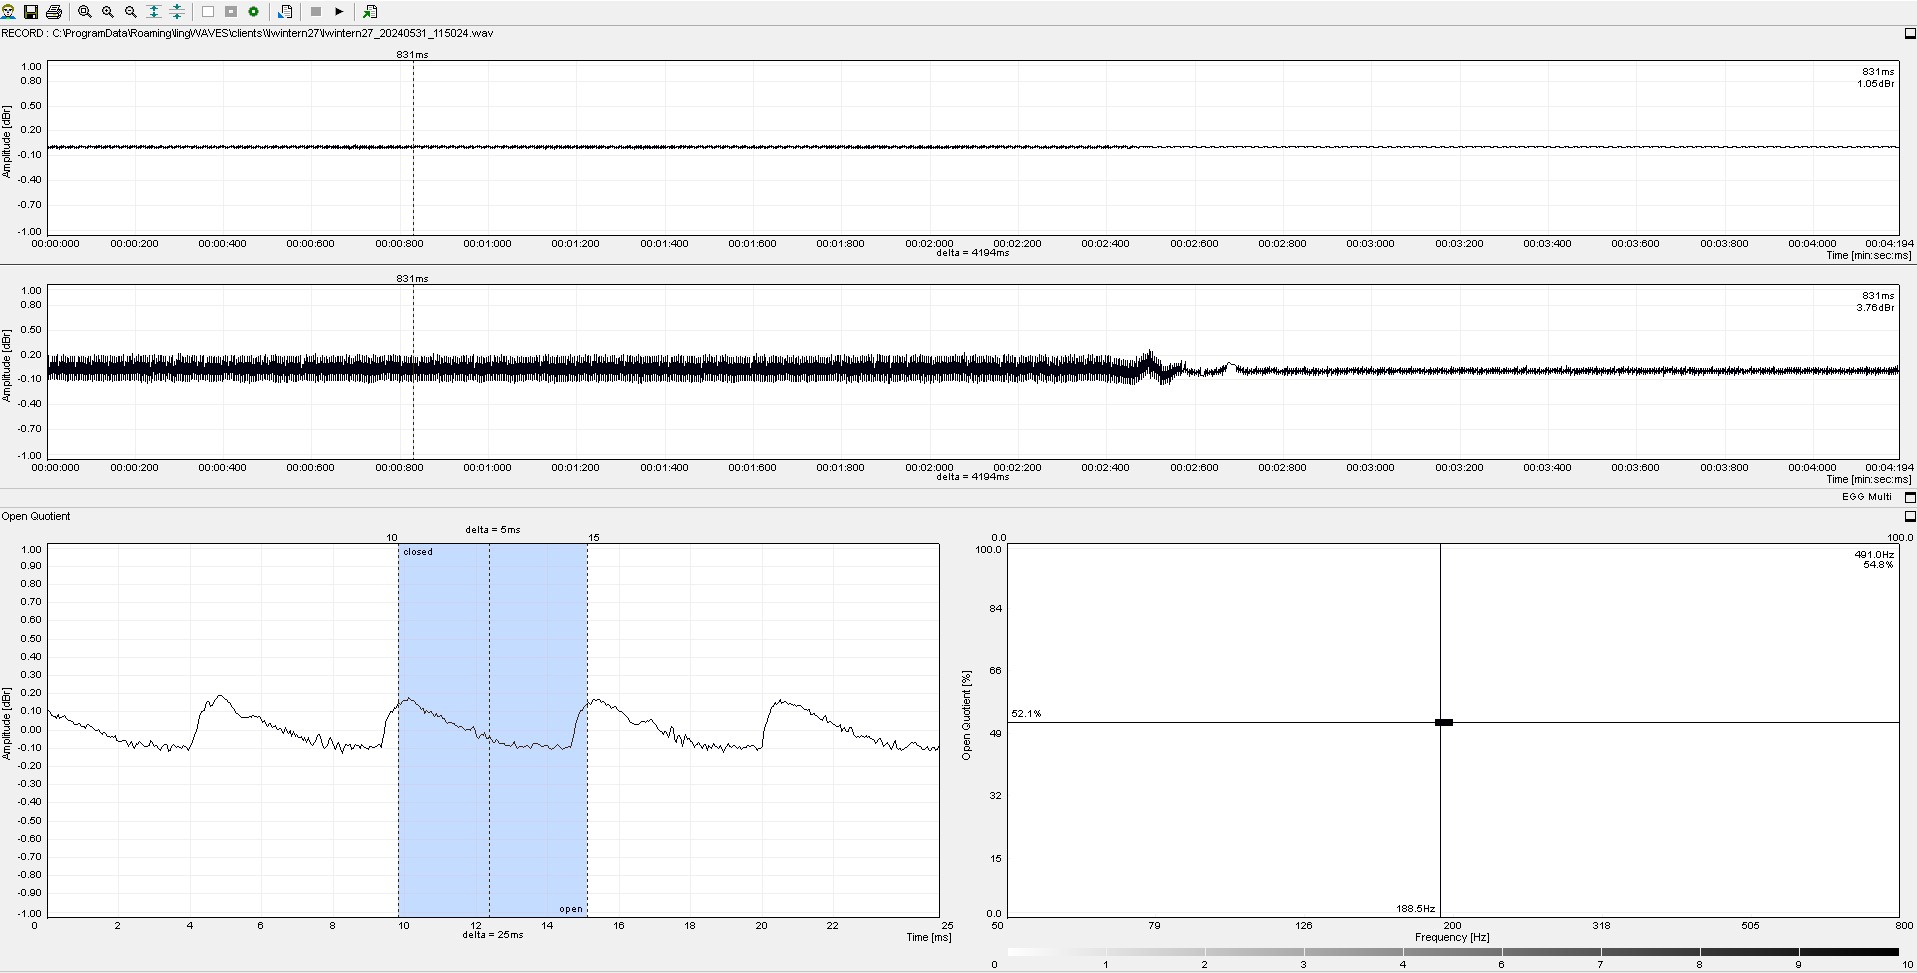The image size is (1917, 973).
Task: Click the delta = 5ms label
Action: point(493,530)
